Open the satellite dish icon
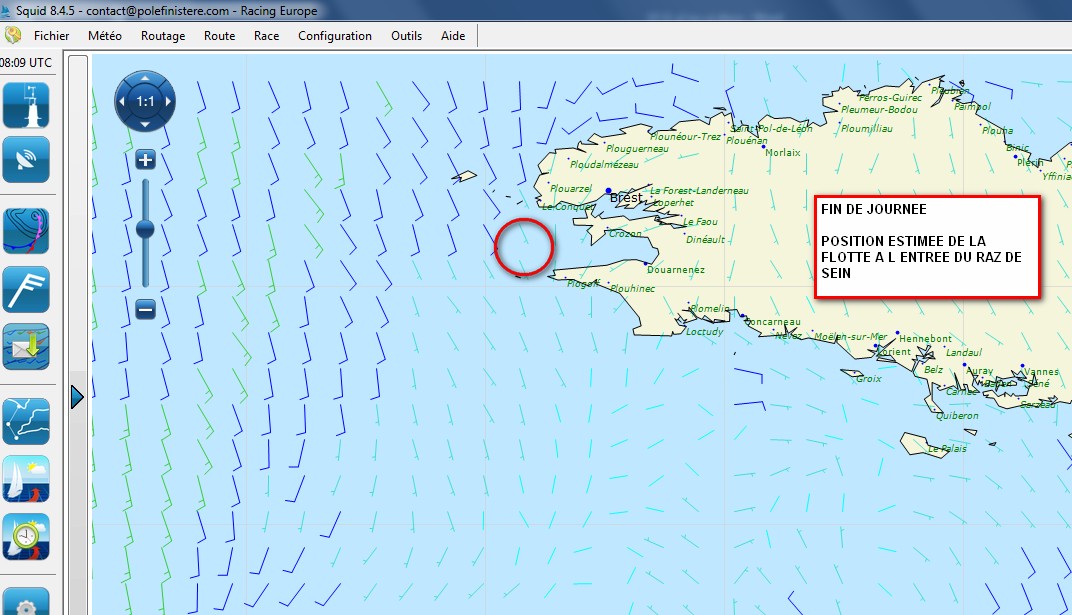1072x615 pixels. click(26, 159)
